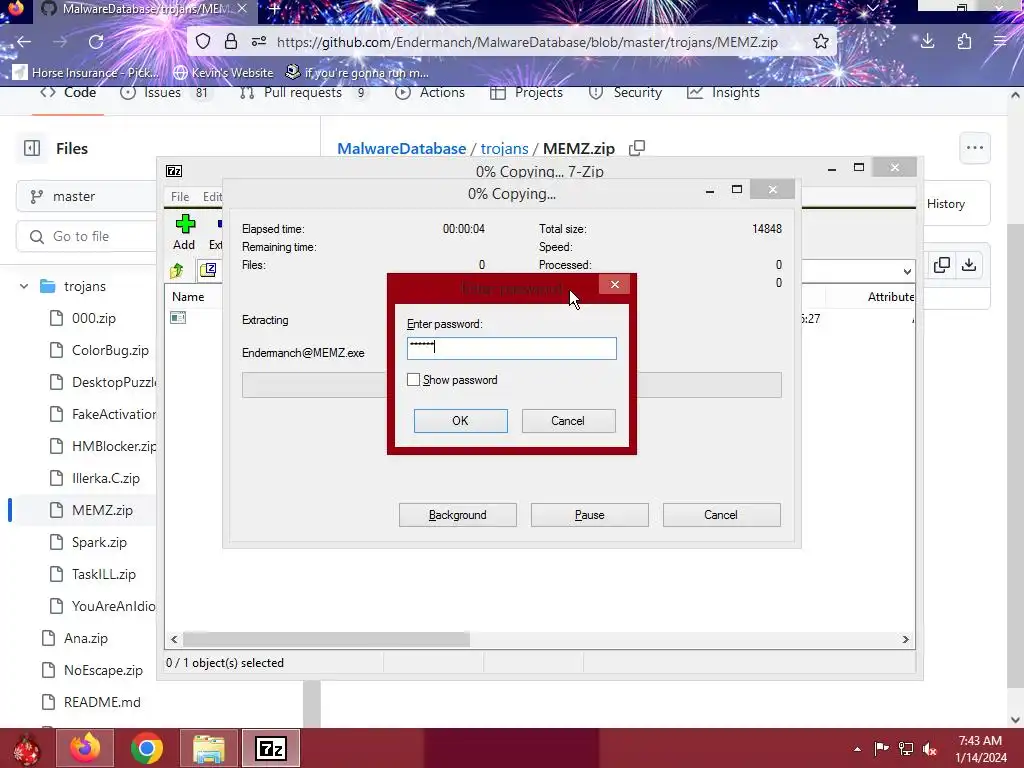Image resolution: width=1024 pixels, height=768 pixels.
Task: Open ColorBug.zip in file tree
Action: pos(110,350)
